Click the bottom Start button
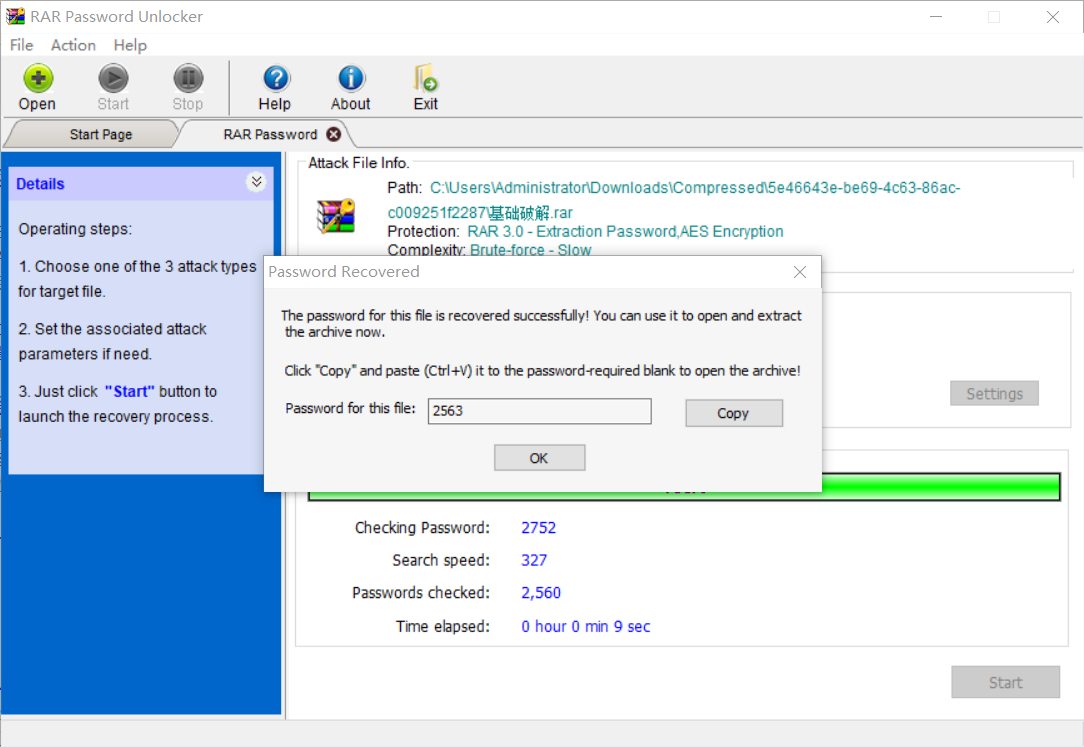Image resolution: width=1084 pixels, height=747 pixels. tap(1005, 682)
